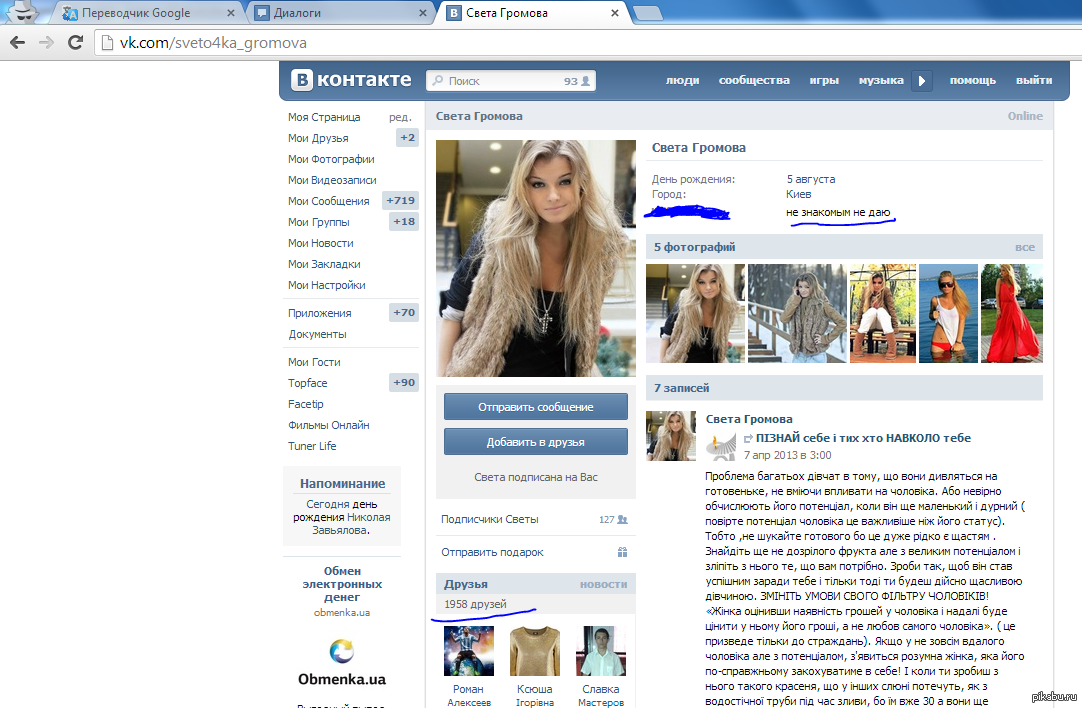Open Документы in sidebar
The height and width of the screenshot is (708, 1082).
click(x=317, y=334)
